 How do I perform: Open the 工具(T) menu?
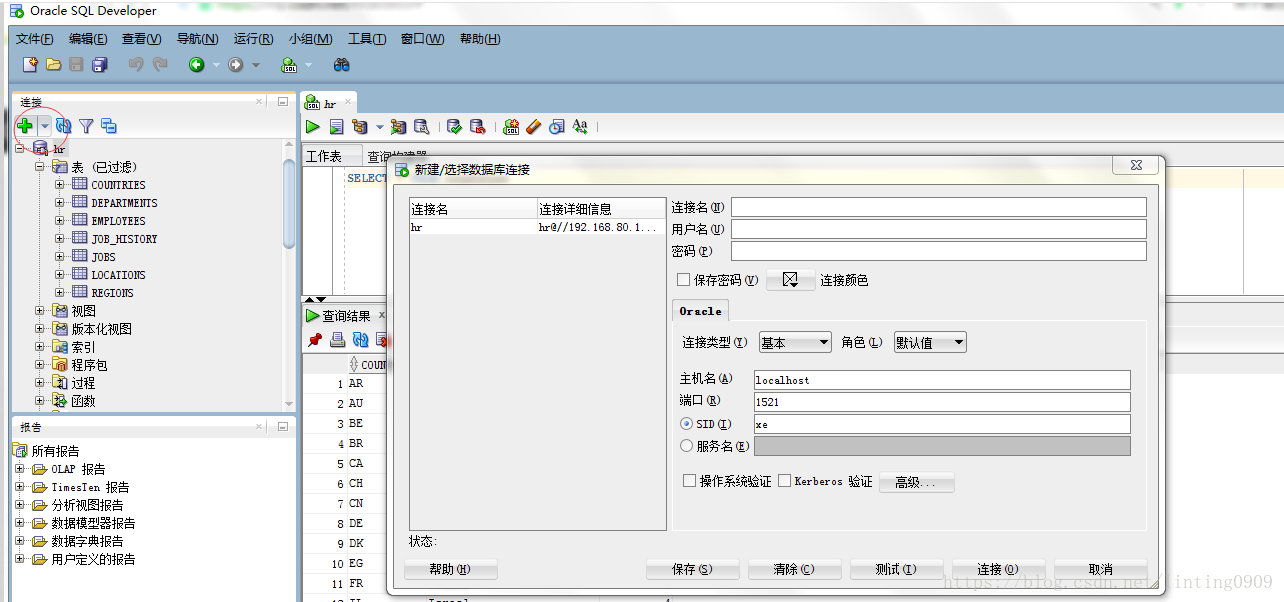click(x=367, y=39)
